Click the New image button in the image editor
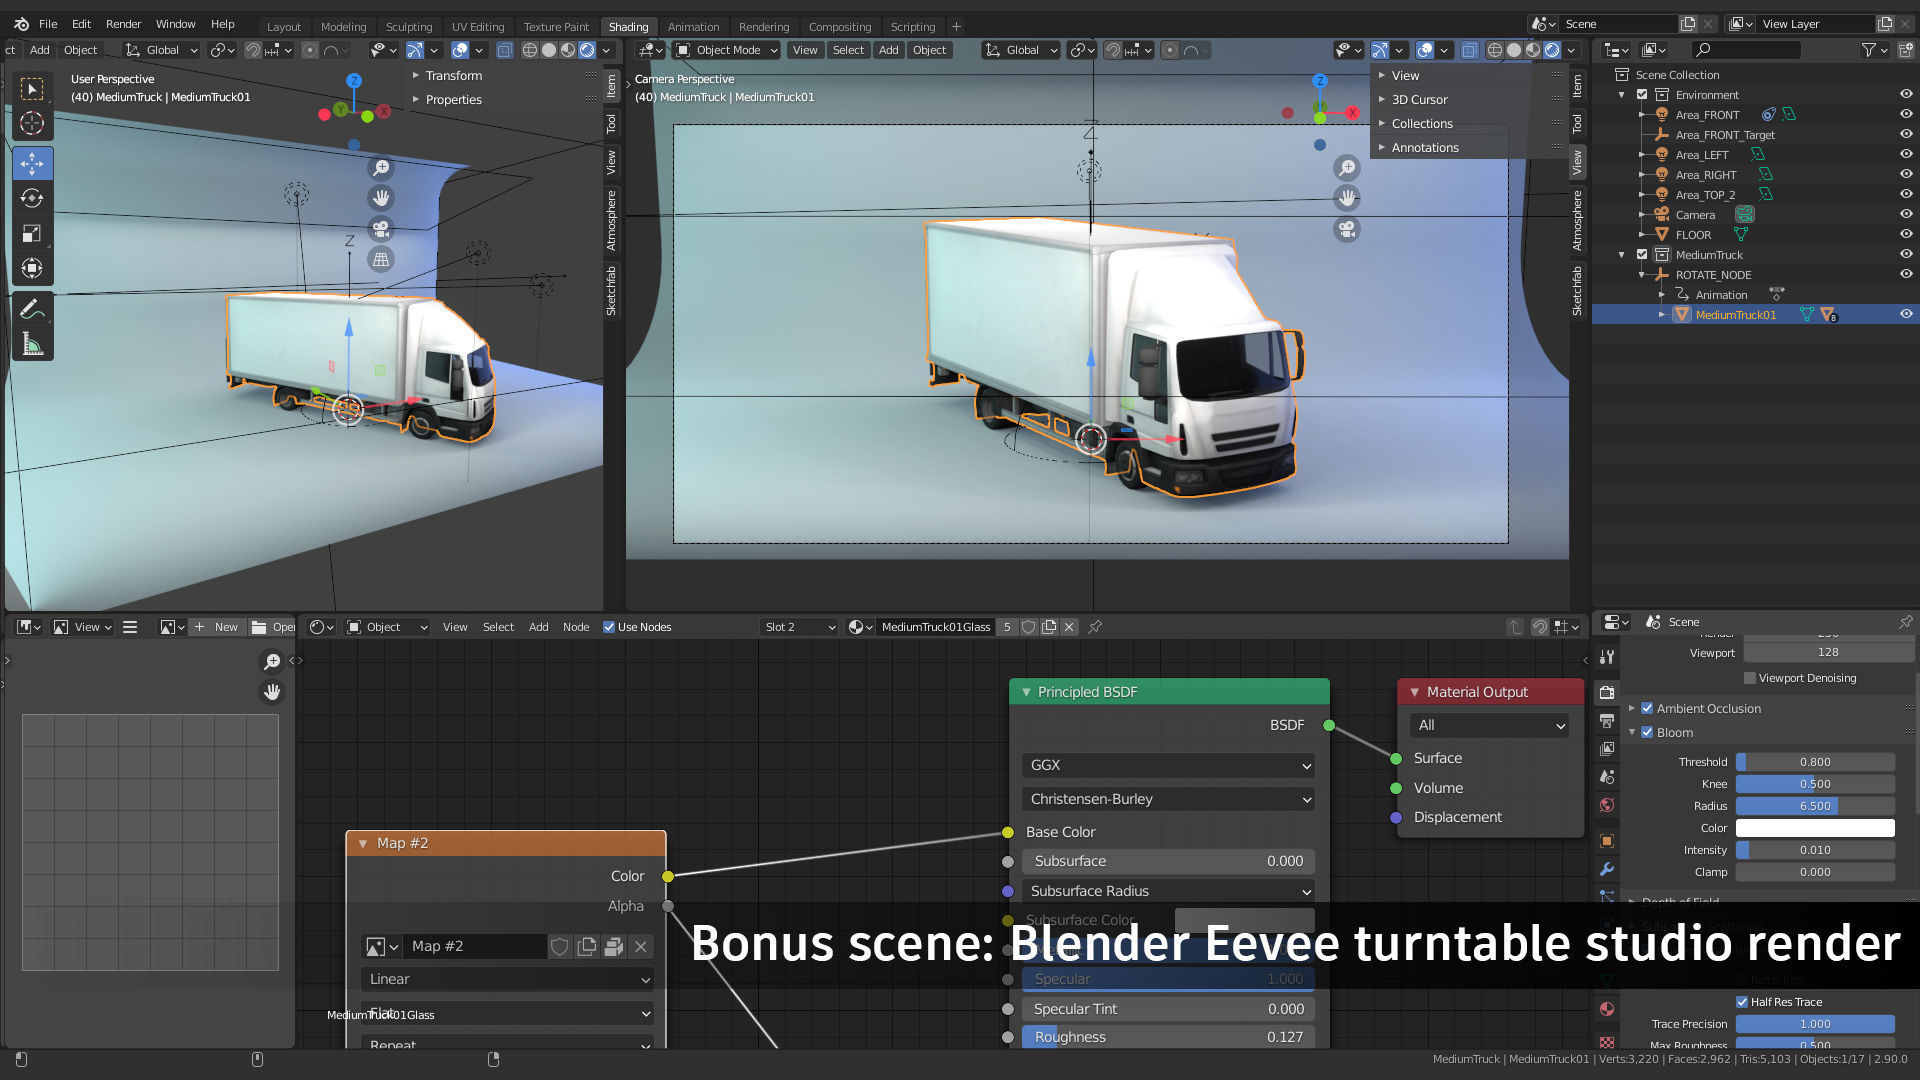 point(217,627)
